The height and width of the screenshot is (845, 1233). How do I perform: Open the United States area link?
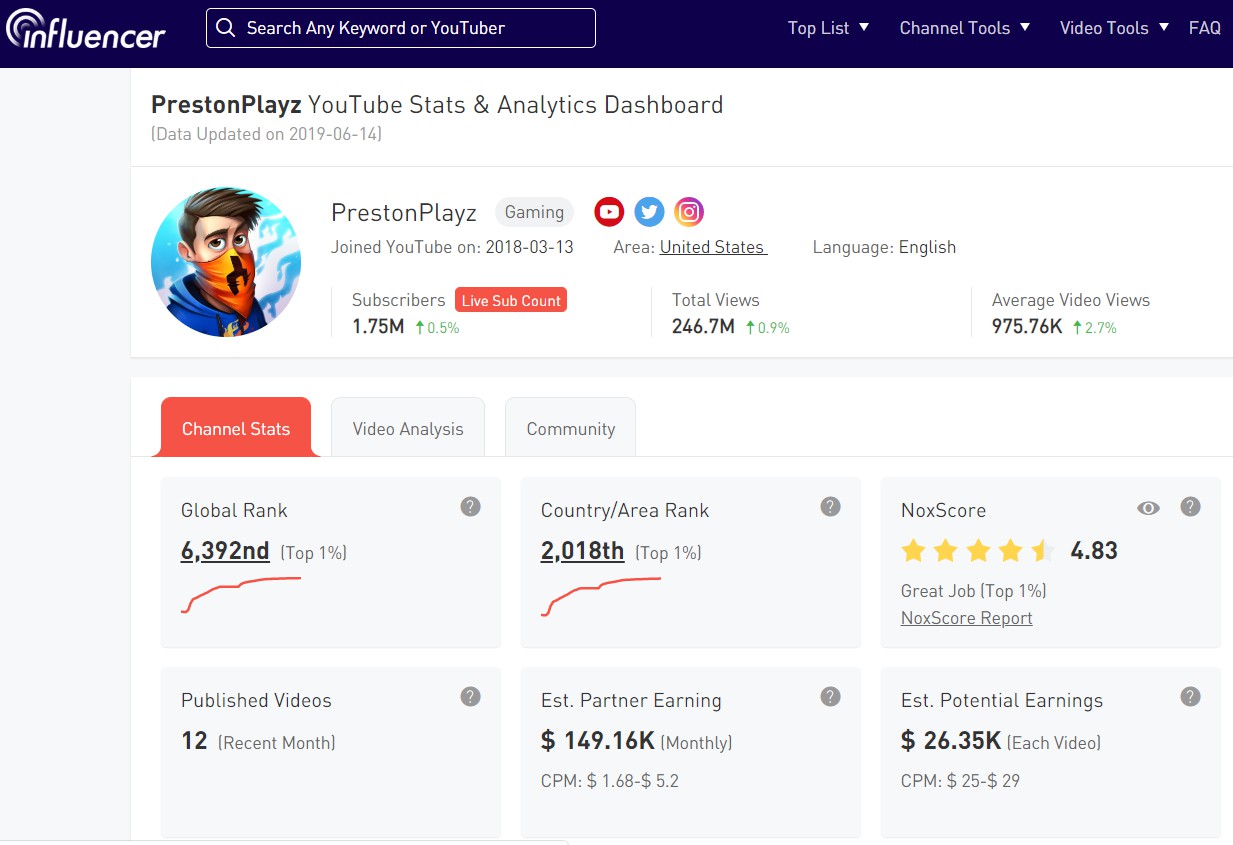tap(713, 247)
